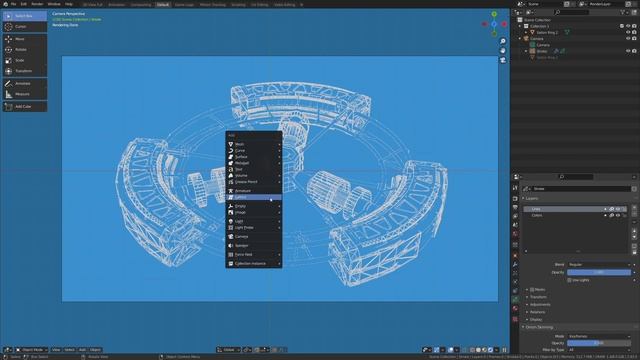Image resolution: width=640 pixels, height=360 pixels.
Task: Click the viewport zoom magnifier icon
Action: (x=503, y=41)
